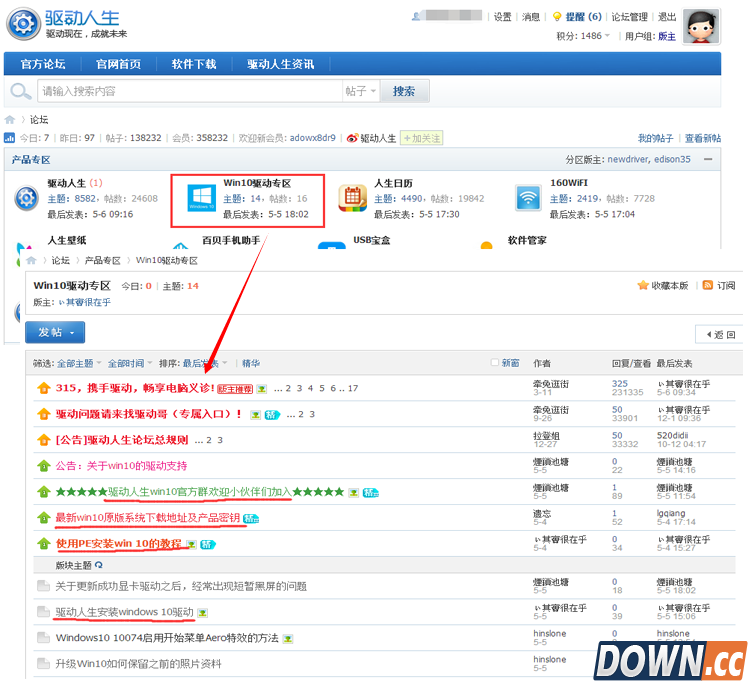753x686 pixels.
Task: Open the 驱动人生 board gear icon
Action: (x=26, y=198)
